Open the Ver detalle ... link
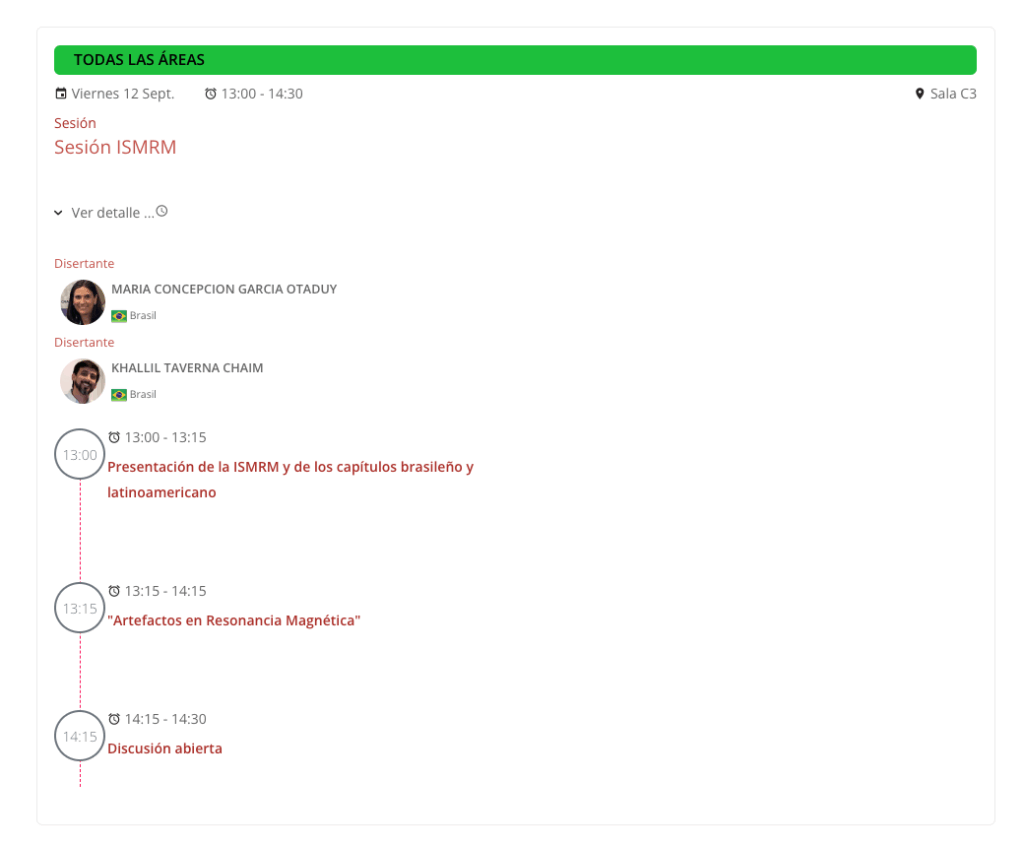Viewport: 1024px width, 845px height. pyautogui.click(x=113, y=213)
